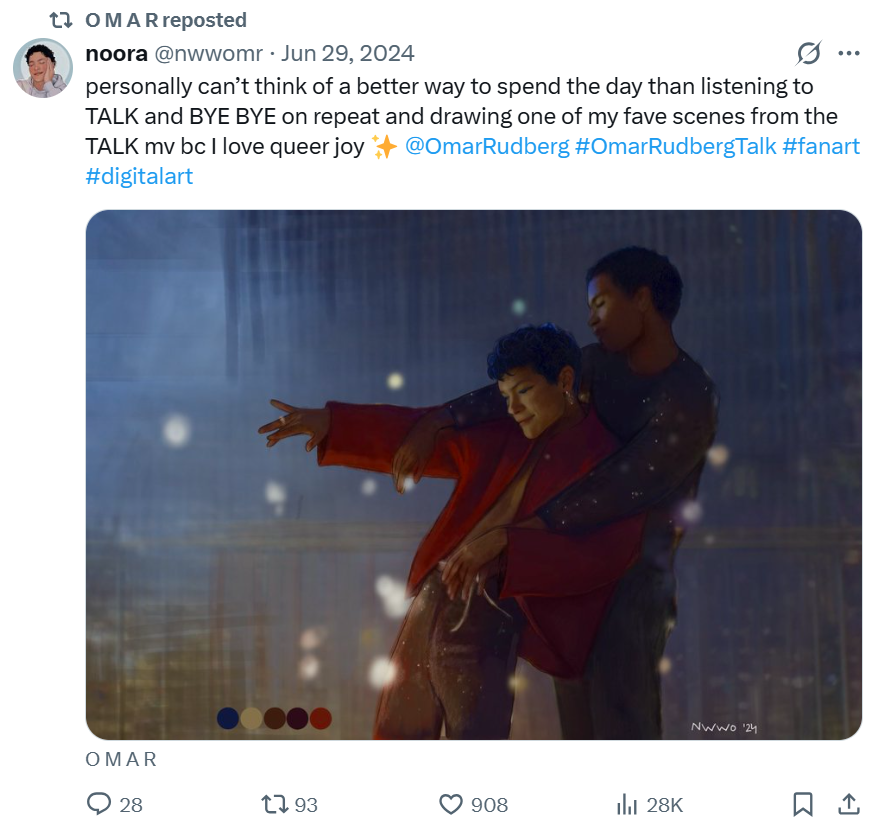880x832 pixels.
Task: Click the small repost icon beside 'O M A R reposted'
Action: coord(61,20)
